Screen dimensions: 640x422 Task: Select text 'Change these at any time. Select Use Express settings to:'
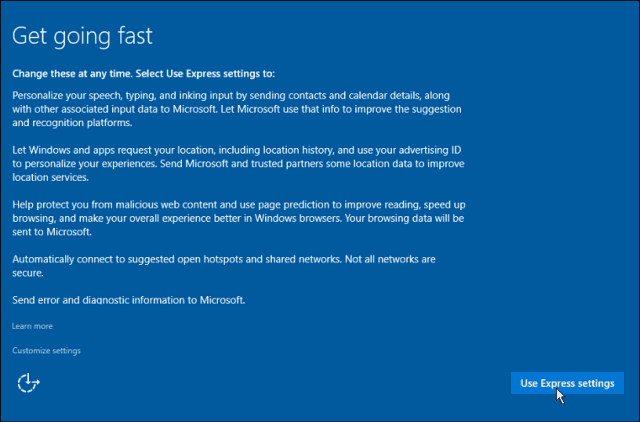click(x=144, y=73)
